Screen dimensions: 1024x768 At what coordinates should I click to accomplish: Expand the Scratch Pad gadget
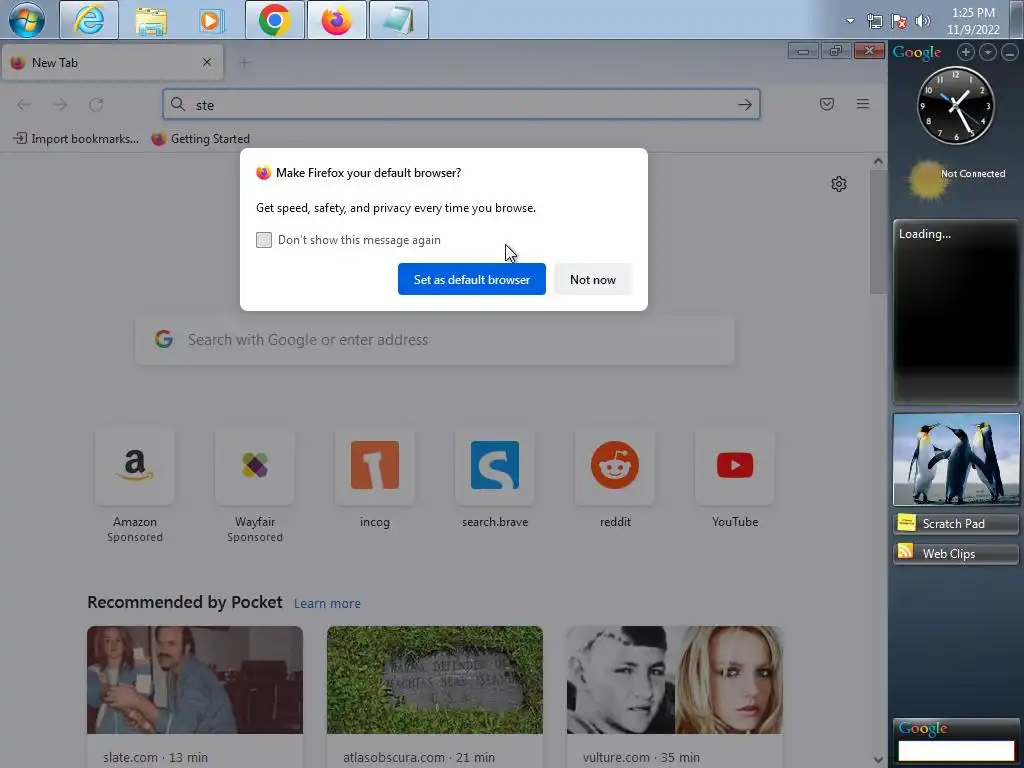pos(956,524)
